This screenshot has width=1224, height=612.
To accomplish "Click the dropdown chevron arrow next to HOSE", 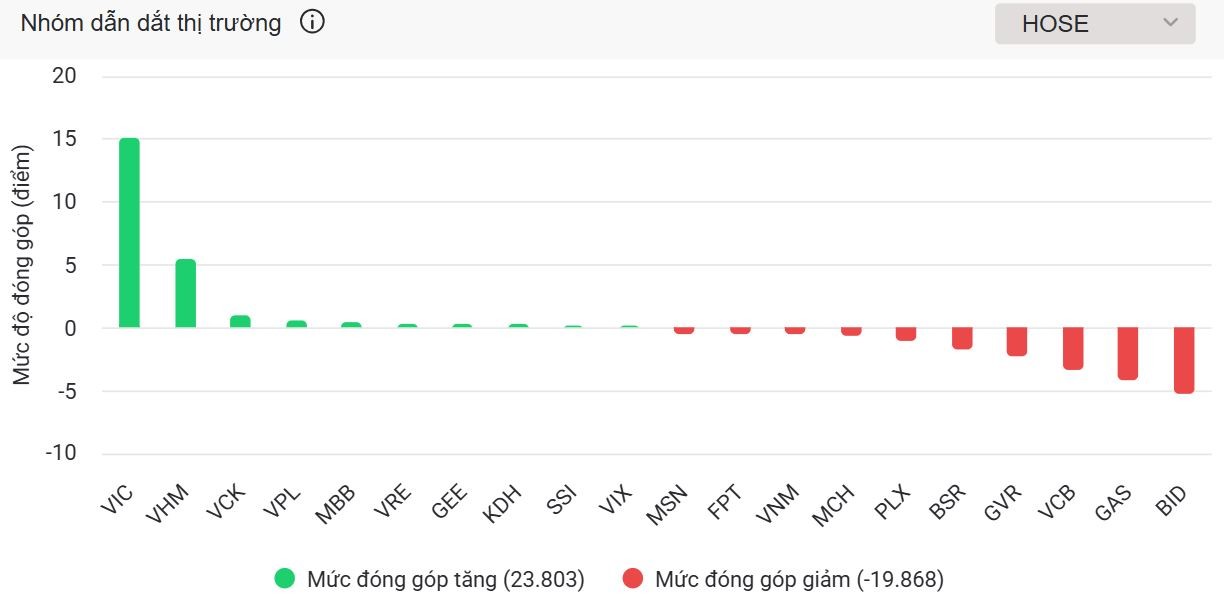I will (x=1170, y=23).
